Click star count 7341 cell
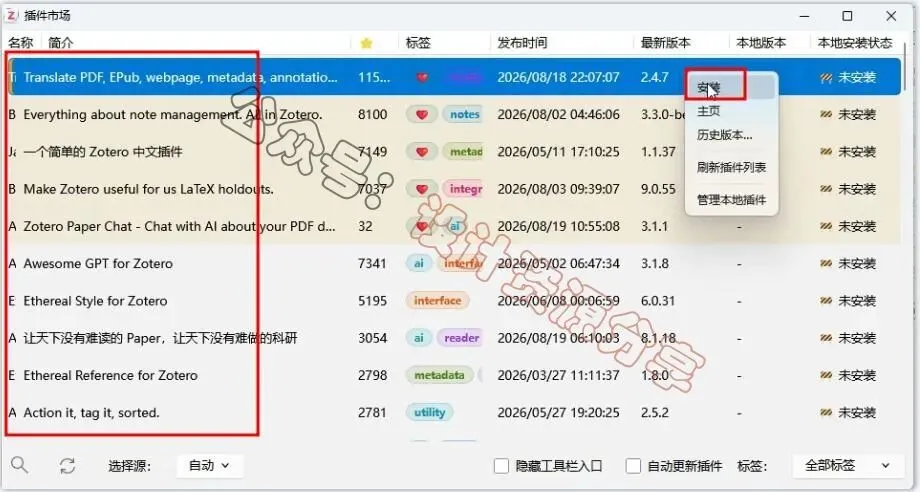The width and height of the screenshot is (920, 492). (372, 263)
